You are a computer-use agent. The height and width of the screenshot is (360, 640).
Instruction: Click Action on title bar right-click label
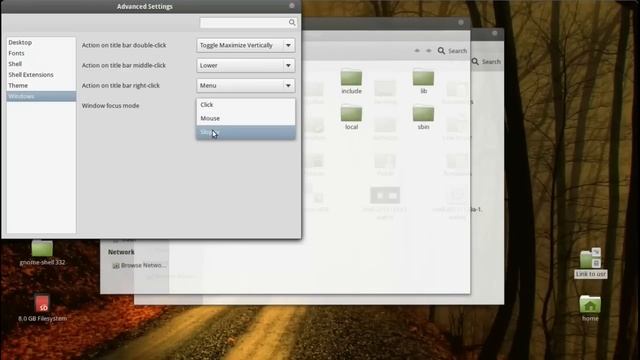click(121, 85)
